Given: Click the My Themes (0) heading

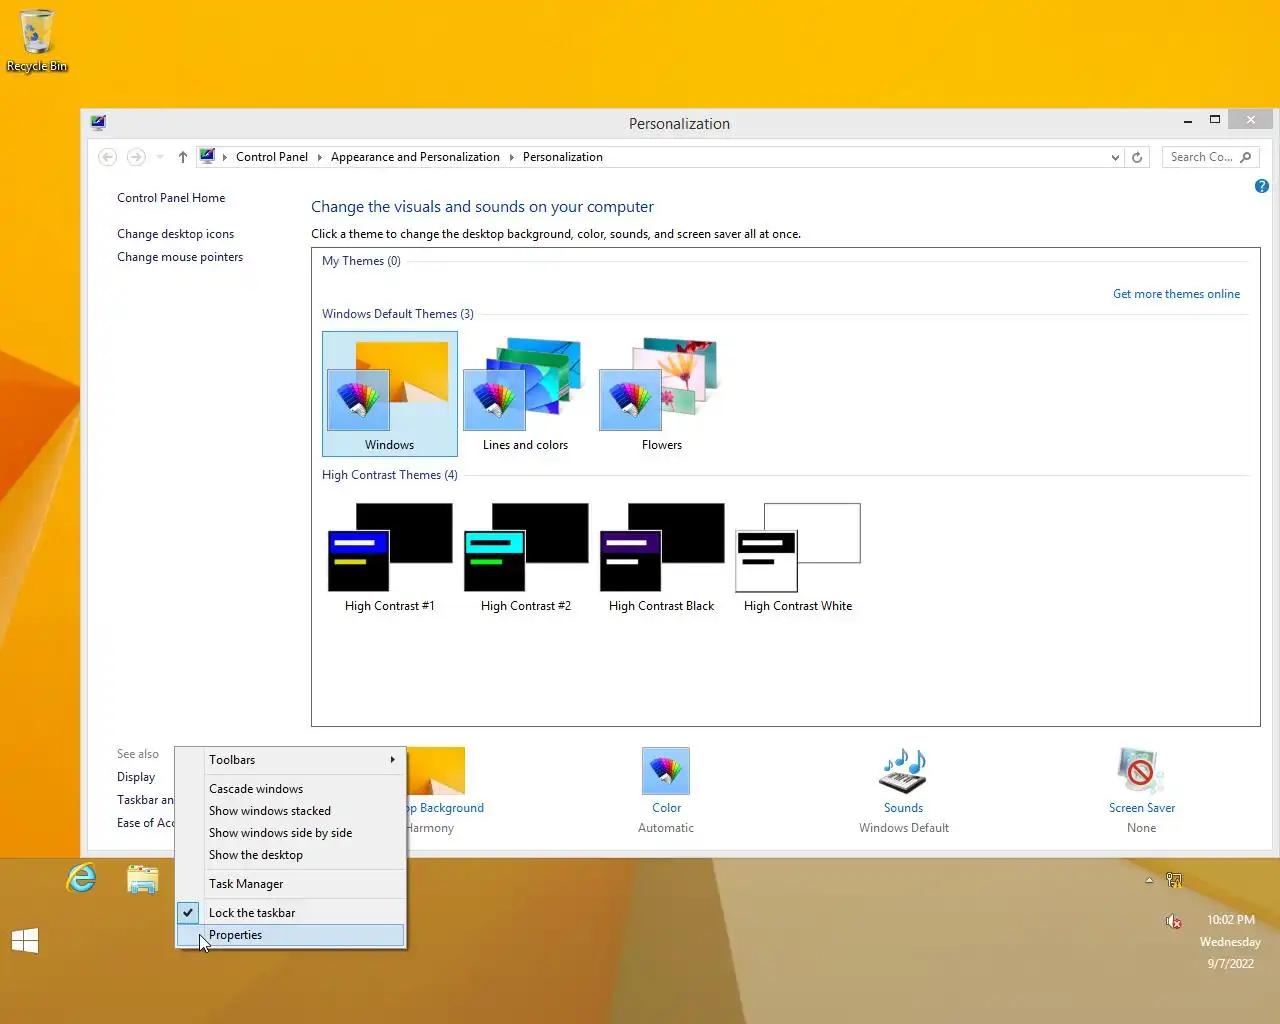Looking at the screenshot, I should click(x=361, y=261).
